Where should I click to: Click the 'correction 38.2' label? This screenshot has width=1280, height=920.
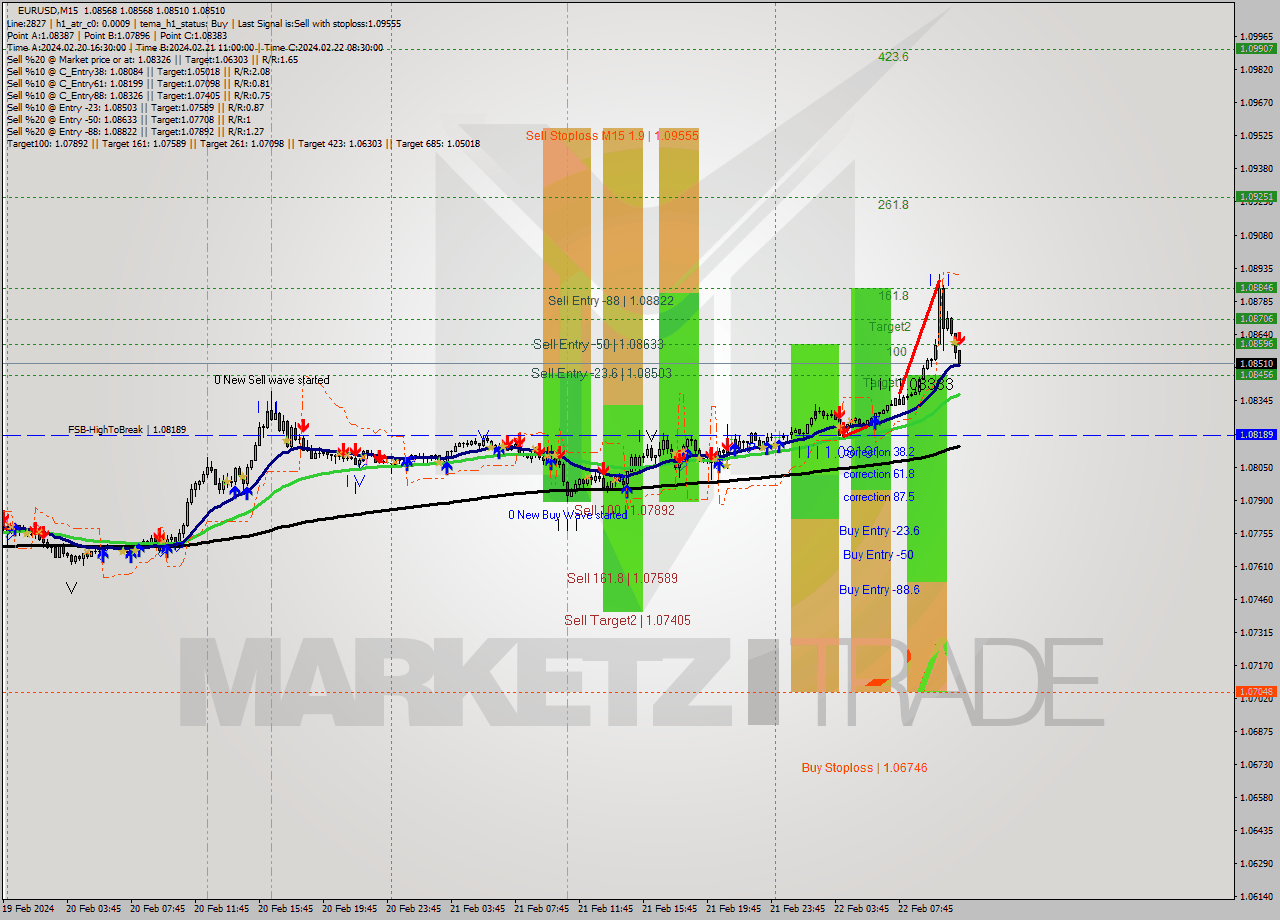pos(878,452)
